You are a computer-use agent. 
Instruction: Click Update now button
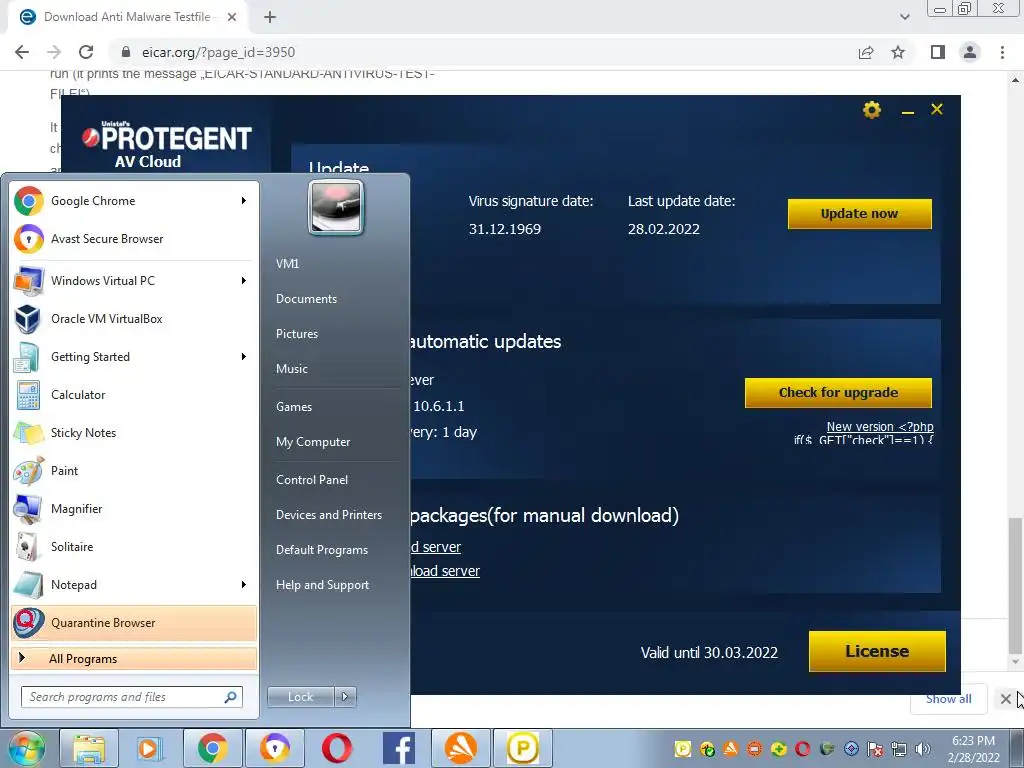tap(859, 214)
